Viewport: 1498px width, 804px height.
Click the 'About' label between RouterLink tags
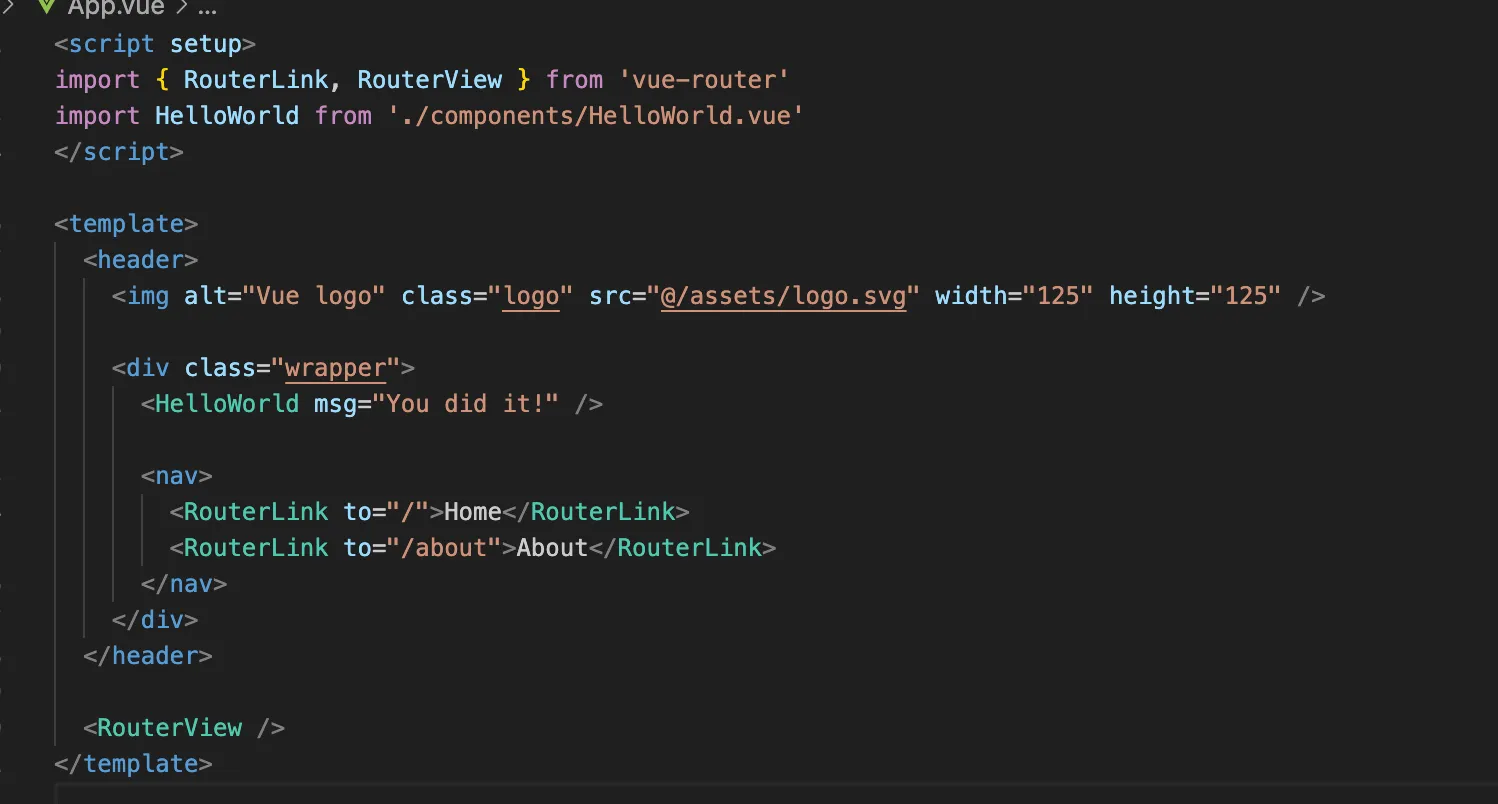pos(552,548)
